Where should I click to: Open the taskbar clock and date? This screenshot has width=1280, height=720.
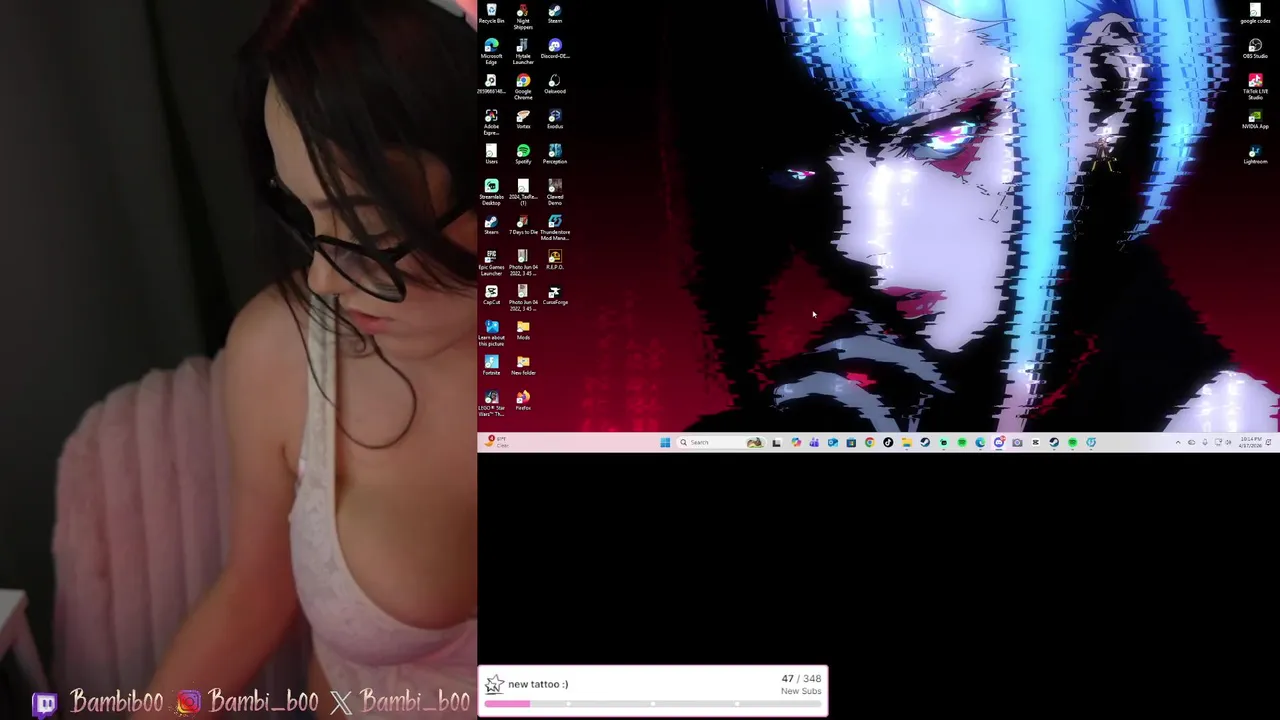click(x=1250, y=442)
